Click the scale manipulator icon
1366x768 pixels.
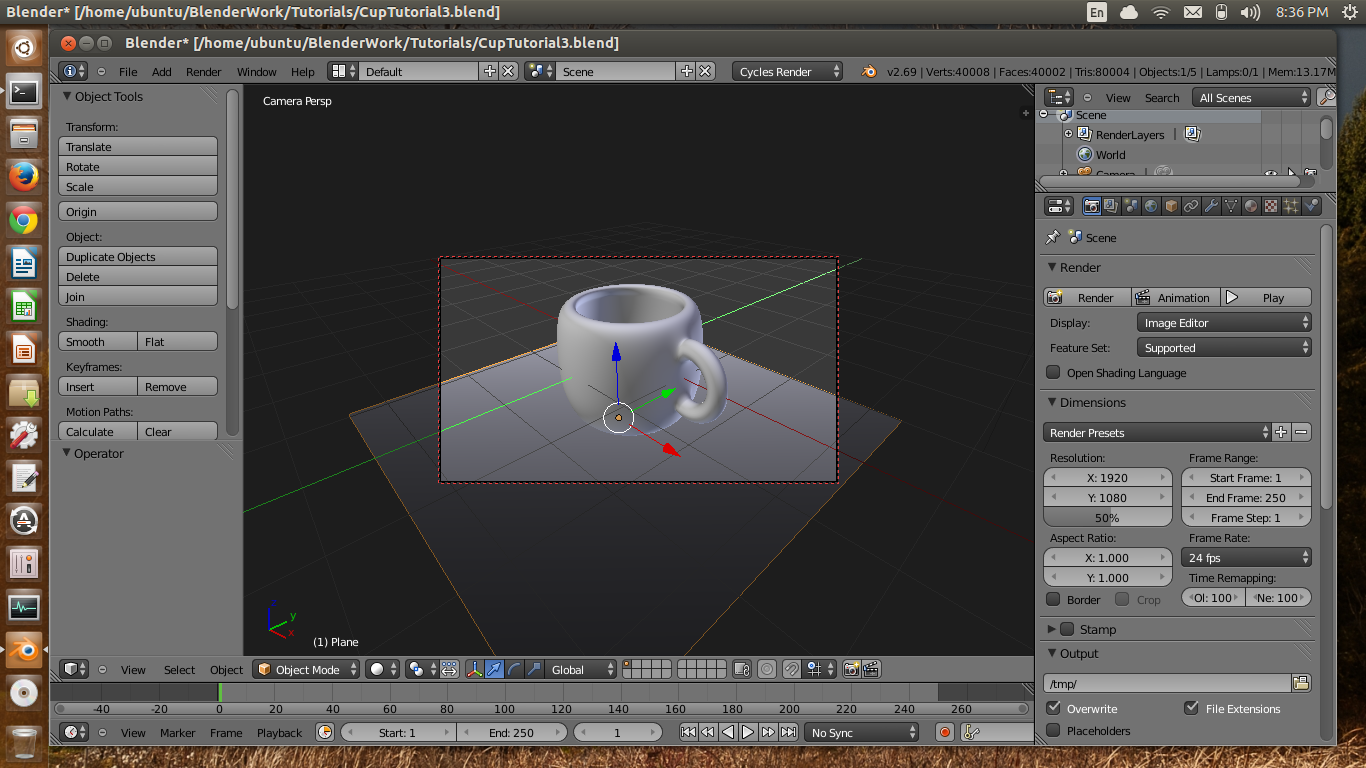pos(534,669)
